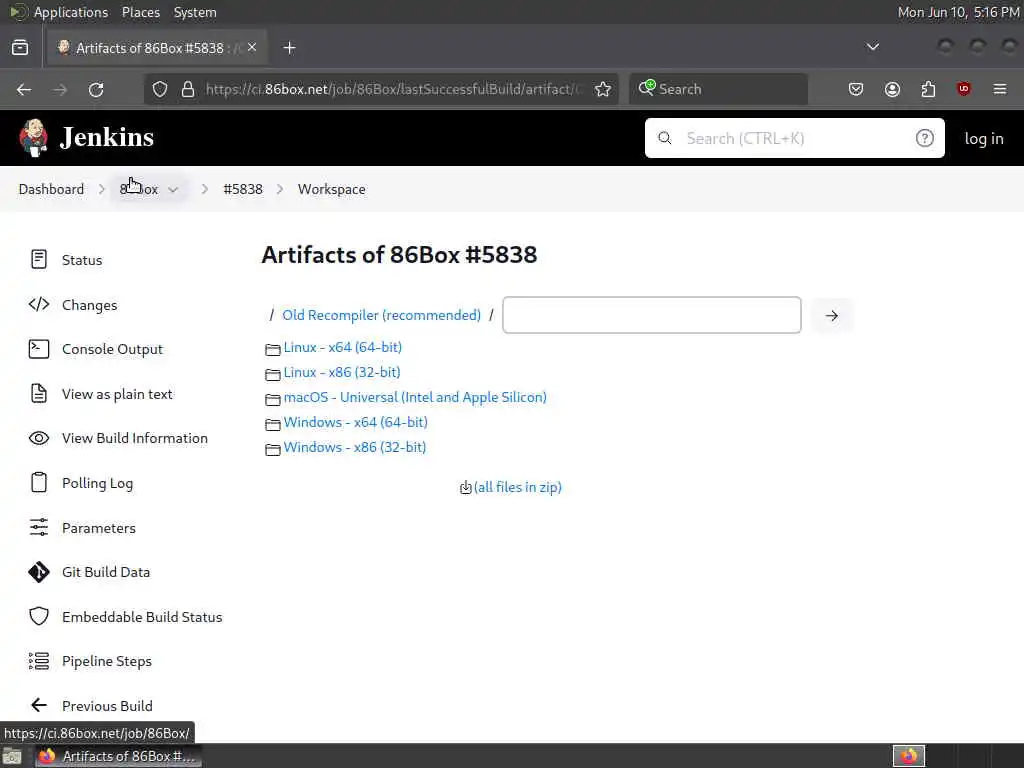1024x768 pixels.
Task: Click the Pipeline Steps list icon
Action: coord(39,661)
